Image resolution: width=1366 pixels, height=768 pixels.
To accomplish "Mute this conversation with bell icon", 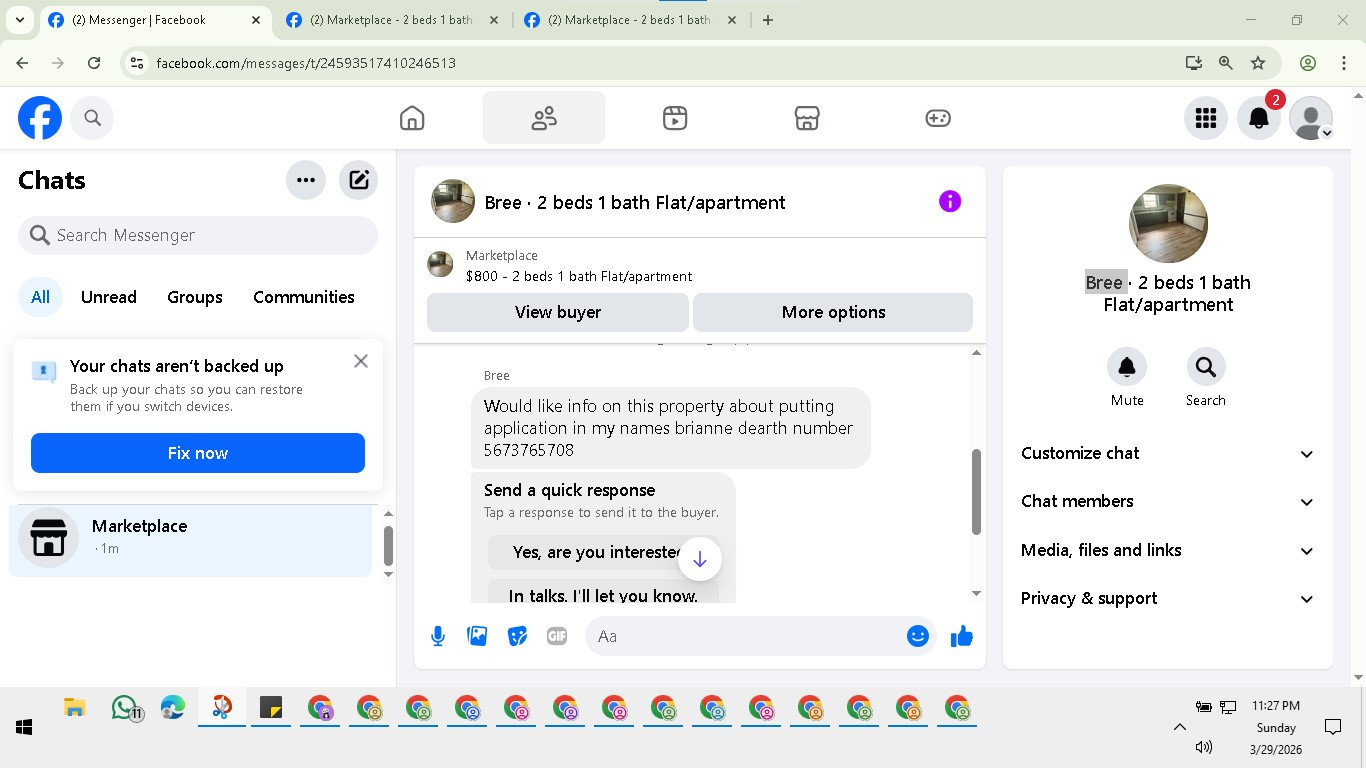I will [1127, 367].
